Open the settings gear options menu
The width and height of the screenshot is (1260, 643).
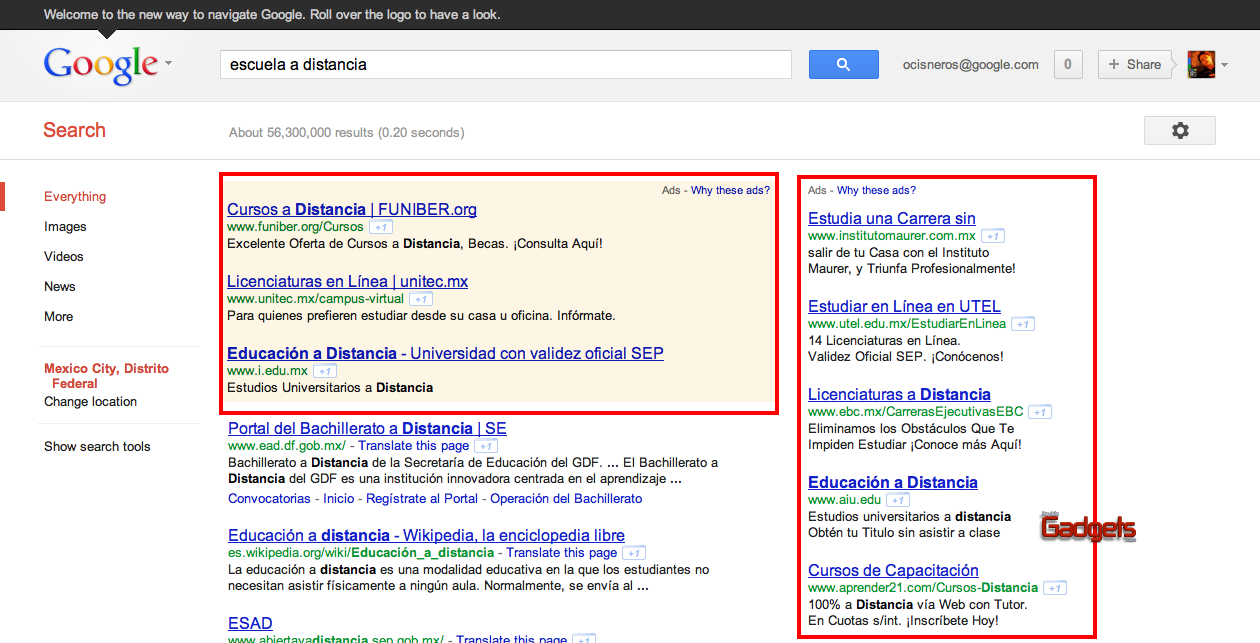[x=1180, y=130]
